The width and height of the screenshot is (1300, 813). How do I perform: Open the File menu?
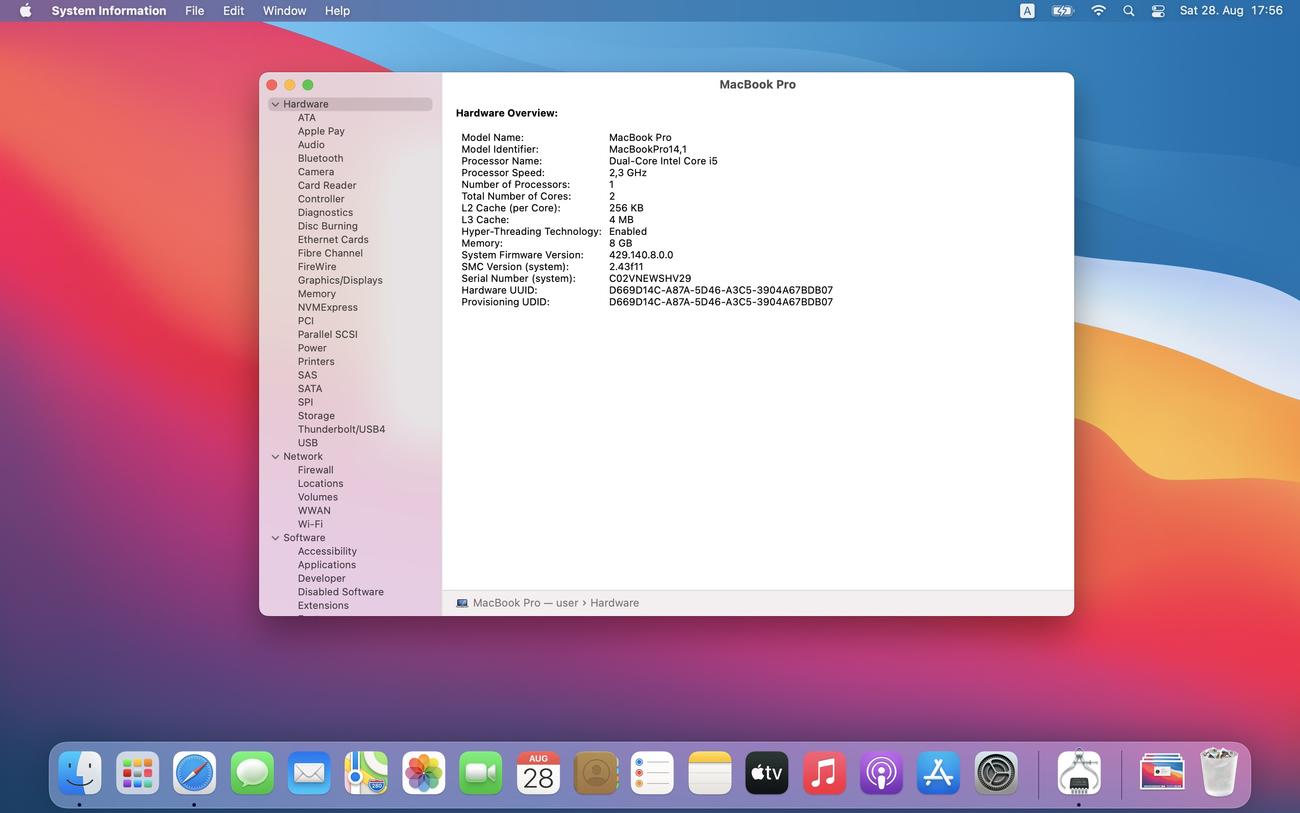coord(195,11)
